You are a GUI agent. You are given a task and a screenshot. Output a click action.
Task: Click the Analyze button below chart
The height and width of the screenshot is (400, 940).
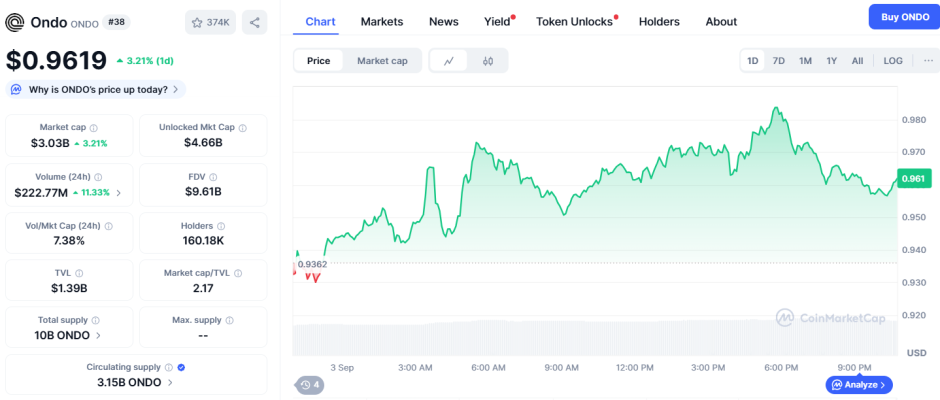859,384
